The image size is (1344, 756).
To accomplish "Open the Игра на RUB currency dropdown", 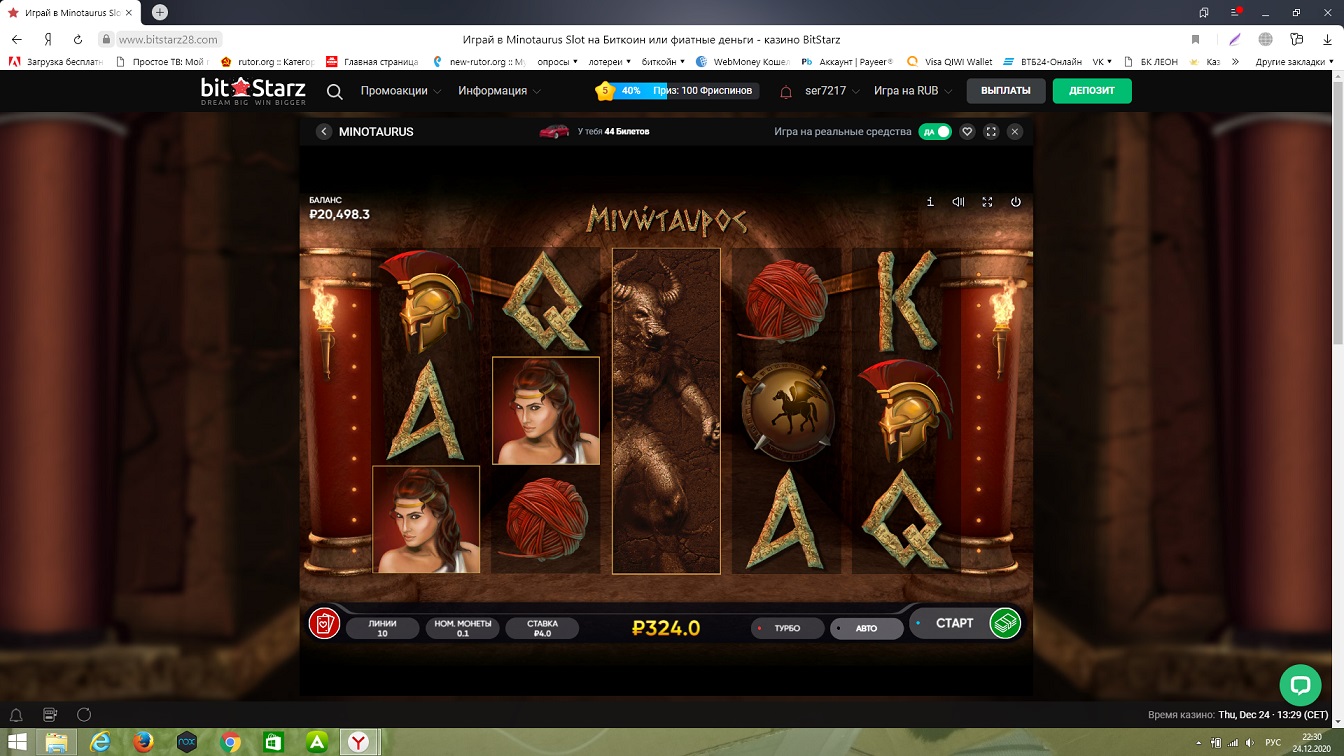I will point(912,91).
